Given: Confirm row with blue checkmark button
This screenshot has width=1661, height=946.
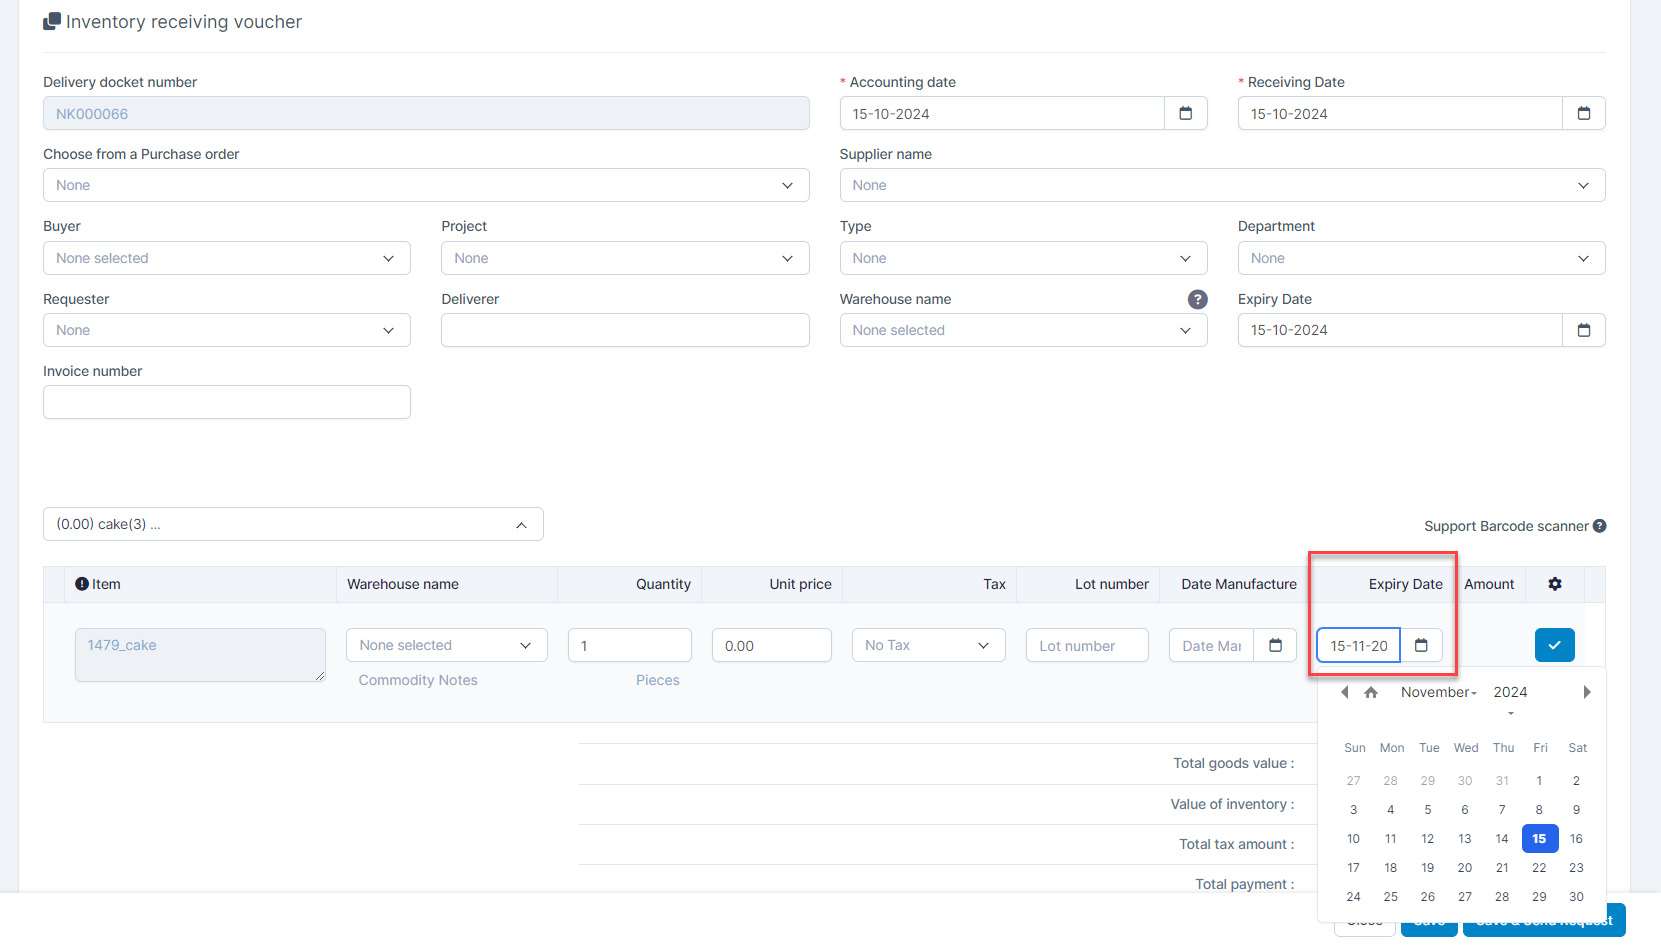Looking at the screenshot, I should pyautogui.click(x=1554, y=645).
